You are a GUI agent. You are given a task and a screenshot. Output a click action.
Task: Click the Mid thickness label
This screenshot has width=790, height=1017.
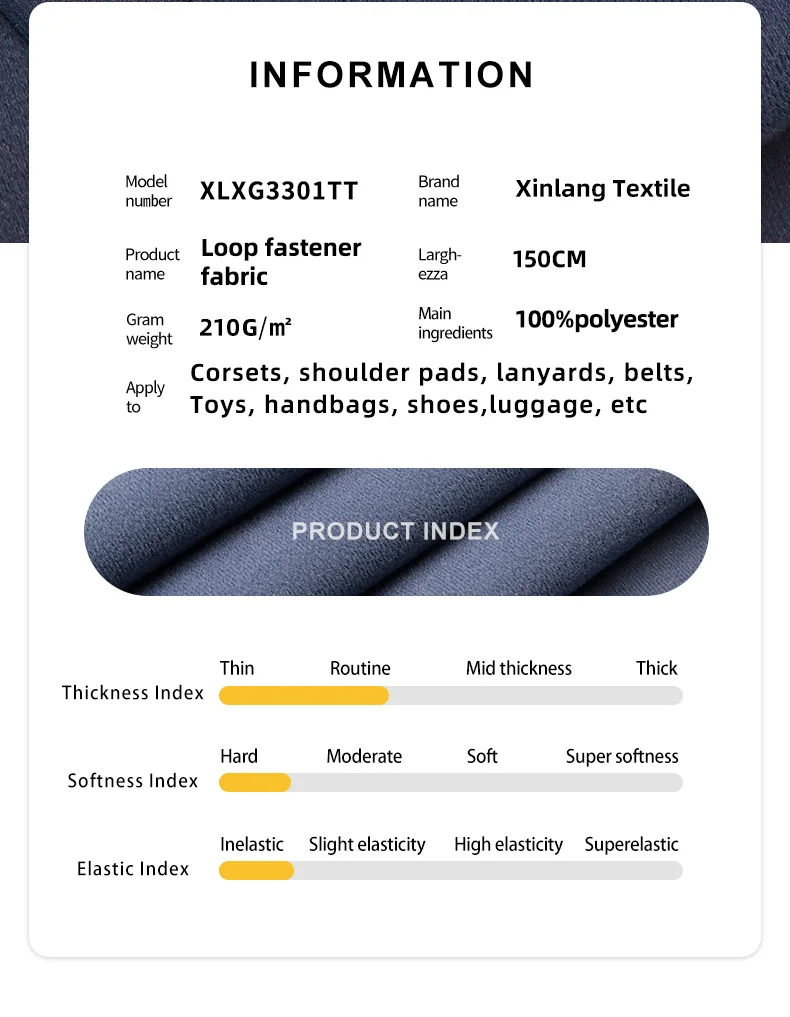point(518,668)
